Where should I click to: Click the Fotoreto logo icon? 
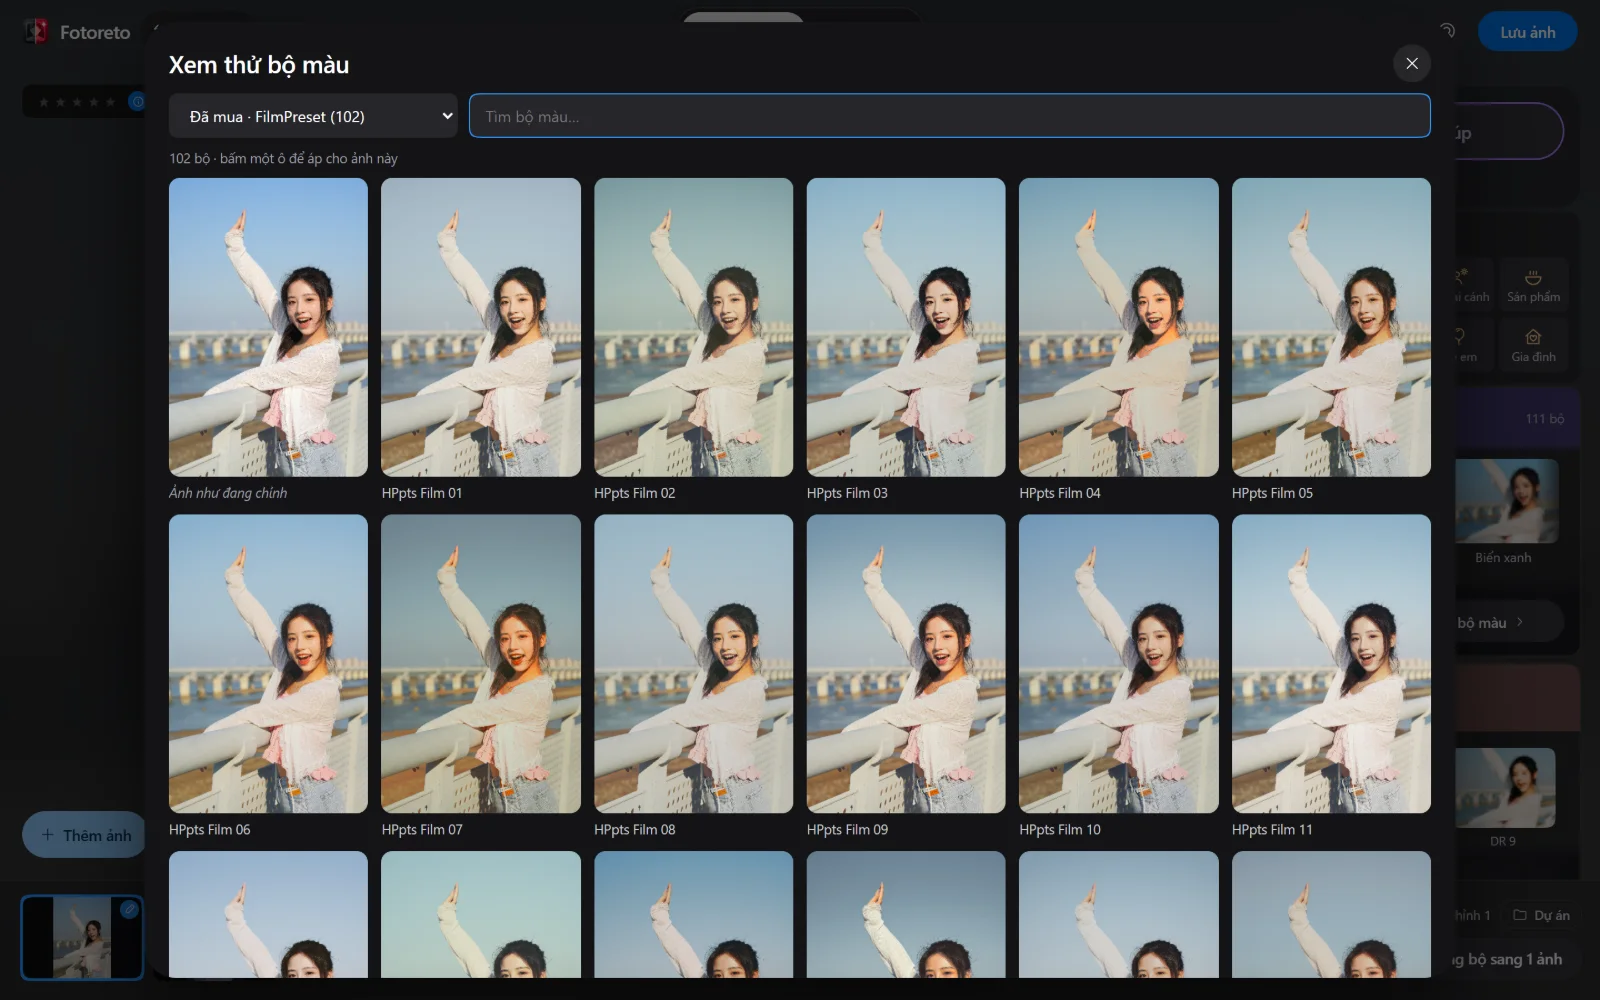tap(36, 32)
